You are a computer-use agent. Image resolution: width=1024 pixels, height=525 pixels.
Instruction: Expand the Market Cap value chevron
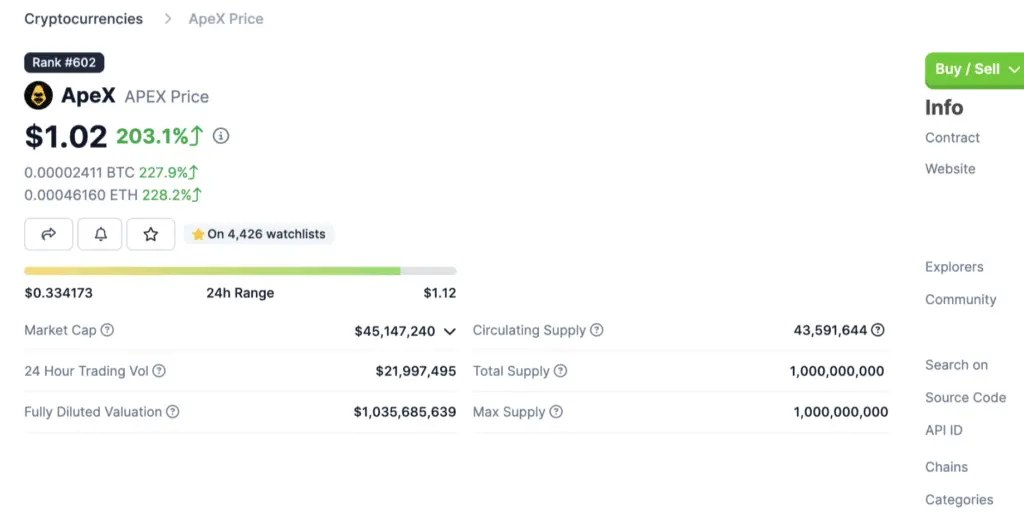(450, 331)
